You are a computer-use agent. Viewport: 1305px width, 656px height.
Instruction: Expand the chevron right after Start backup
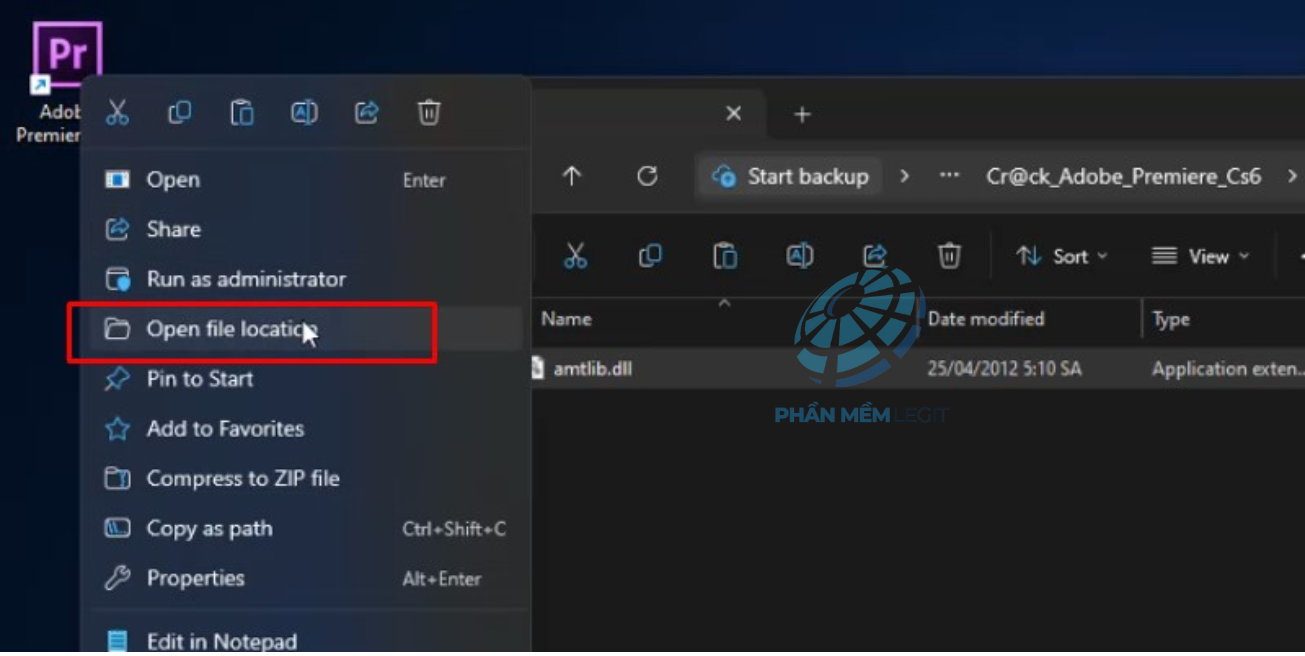904,176
